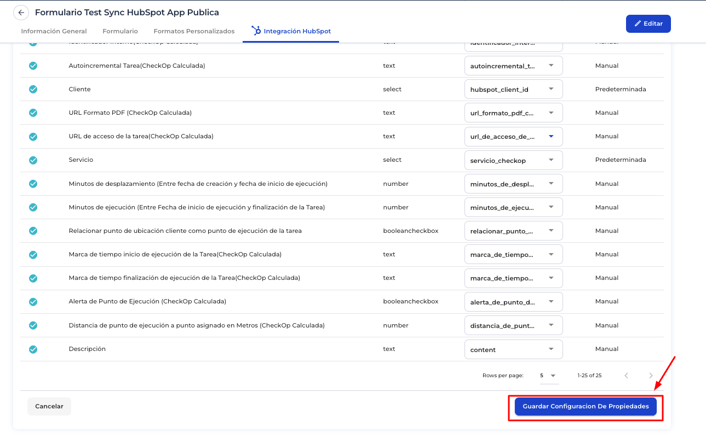Viewport: 706px width, 439px height.
Task: Change rows per page selector
Action: pos(548,375)
